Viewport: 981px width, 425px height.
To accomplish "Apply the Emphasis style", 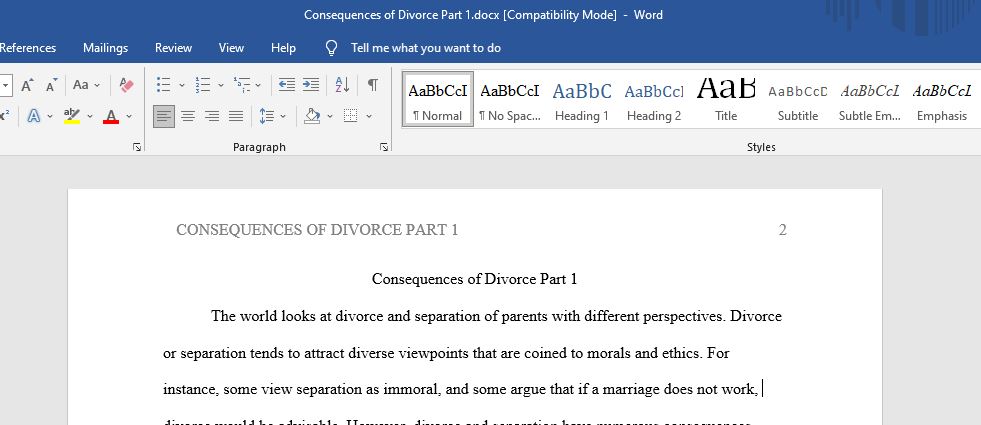I will (942, 99).
